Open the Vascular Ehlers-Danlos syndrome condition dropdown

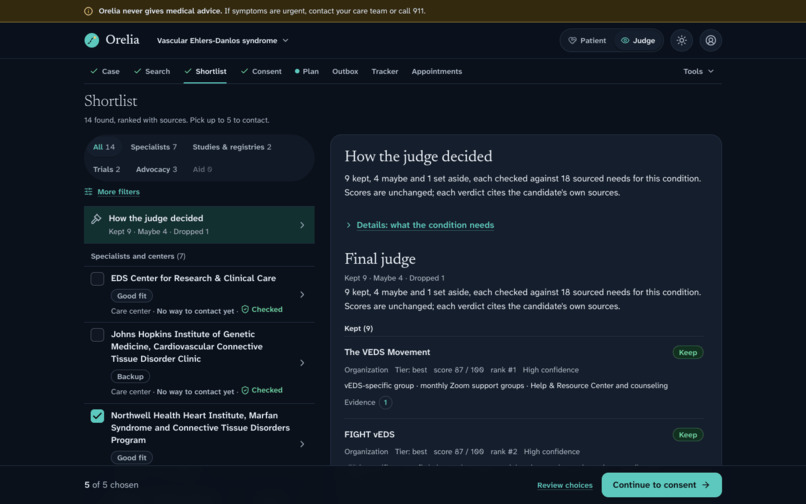[x=223, y=40]
